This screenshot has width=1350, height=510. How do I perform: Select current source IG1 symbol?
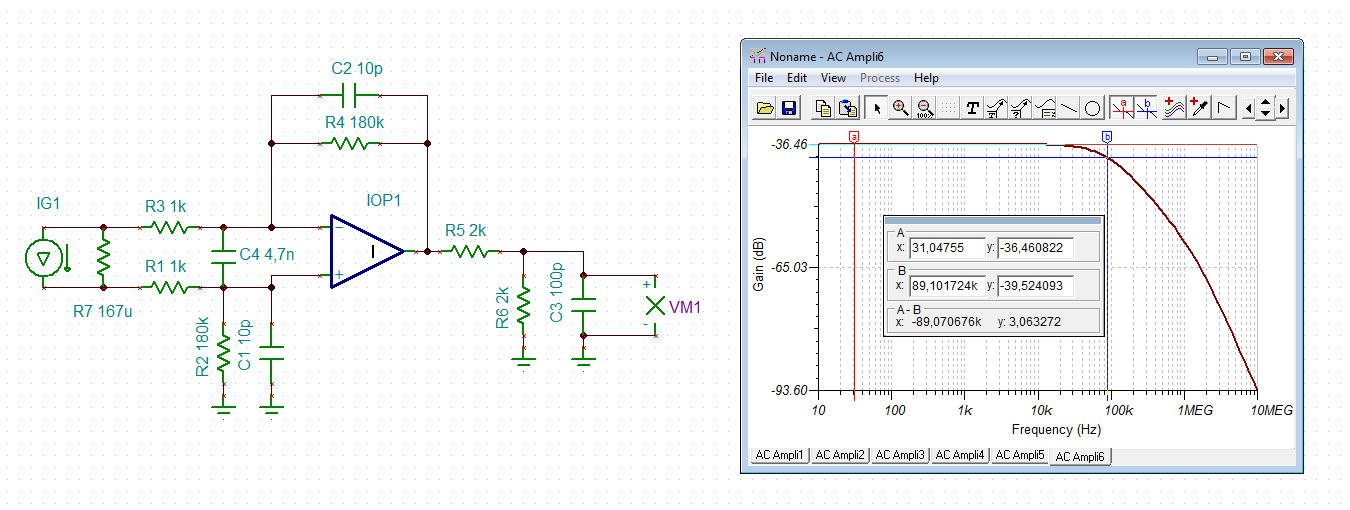click(x=45, y=258)
